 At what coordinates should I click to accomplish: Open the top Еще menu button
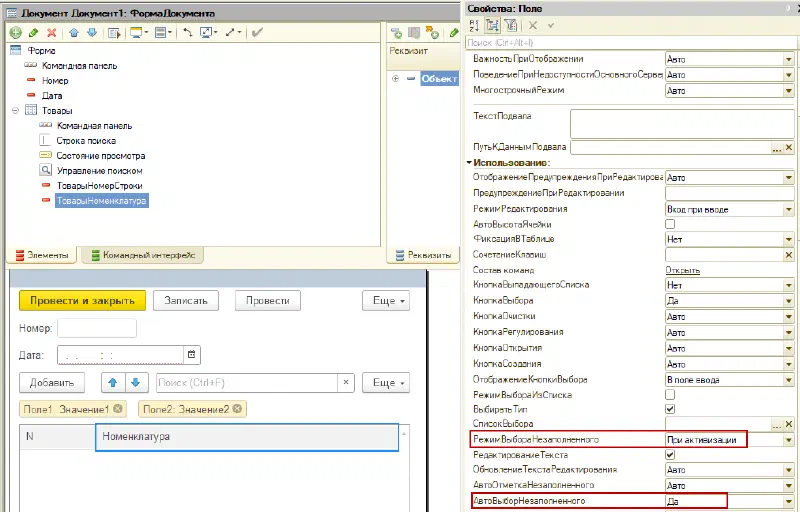pyautogui.click(x=386, y=300)
